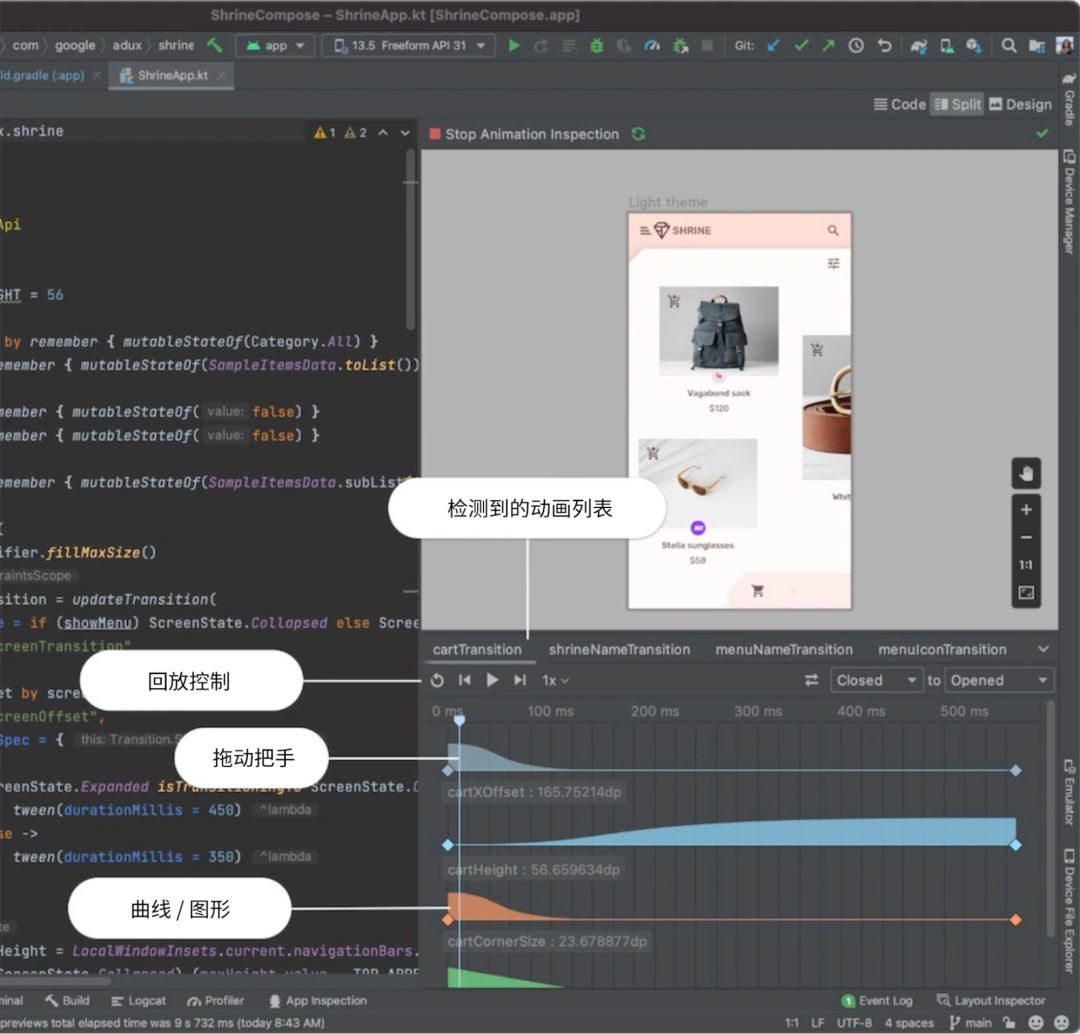
Task: Switch editor to Code view mode
Action: pos(899,104)
